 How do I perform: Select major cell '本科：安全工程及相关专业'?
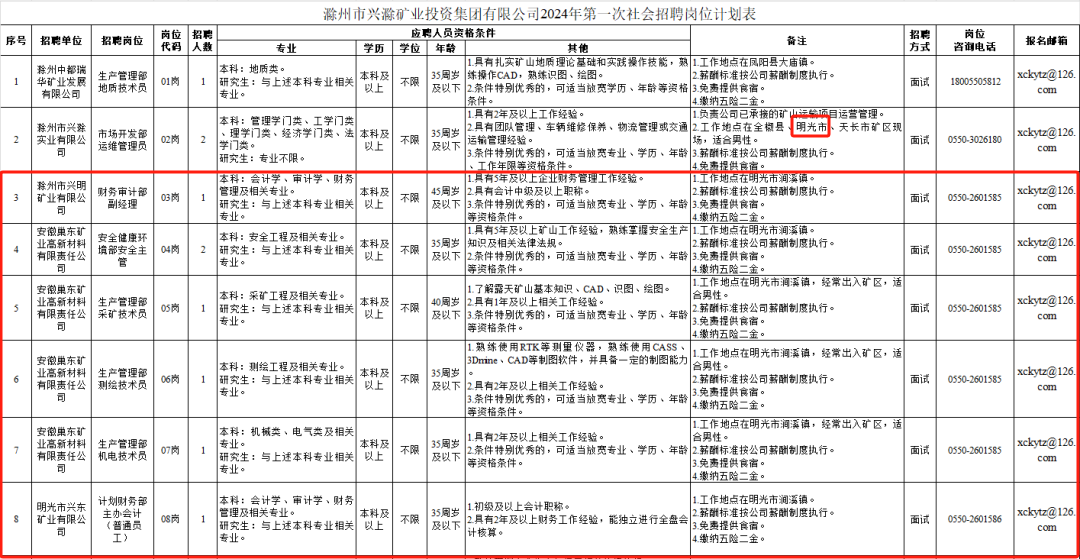tap(286, 247)
